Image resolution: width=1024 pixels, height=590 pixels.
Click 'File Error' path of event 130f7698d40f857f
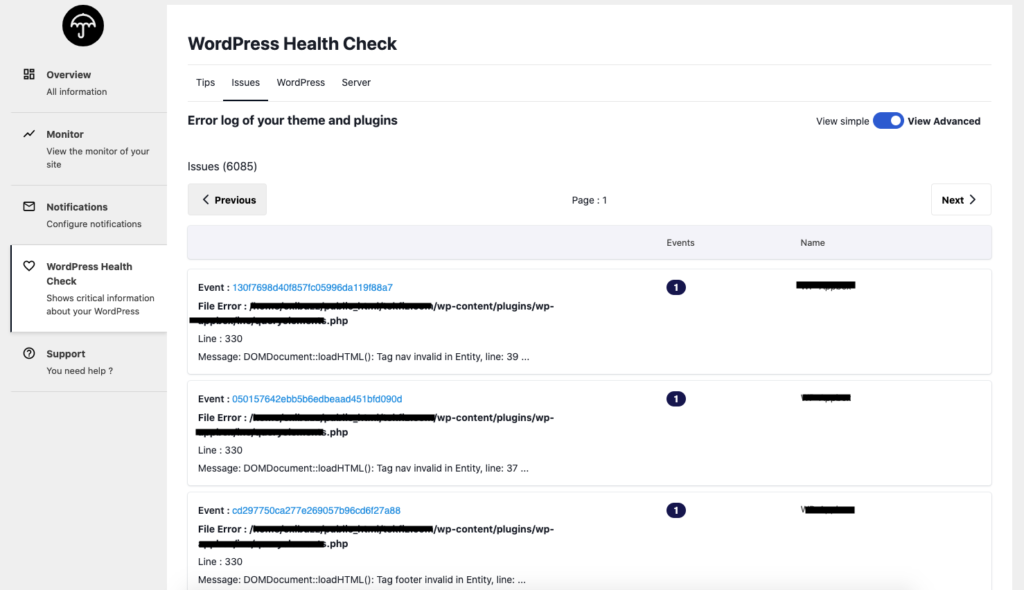(372, 313)
